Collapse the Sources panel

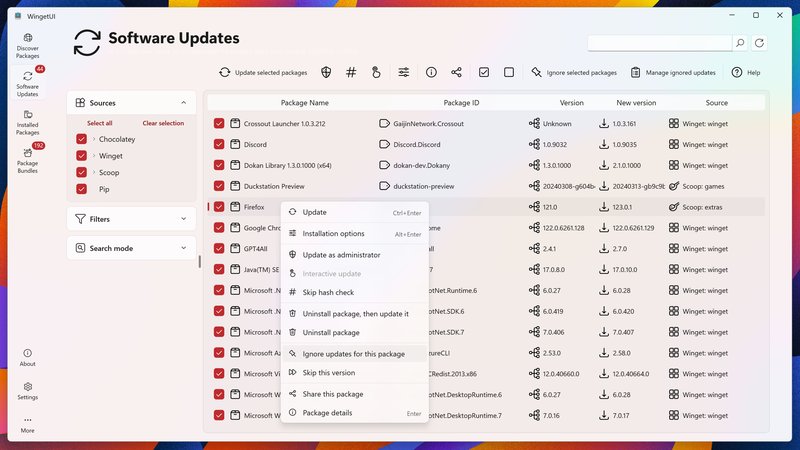(183, 103)
